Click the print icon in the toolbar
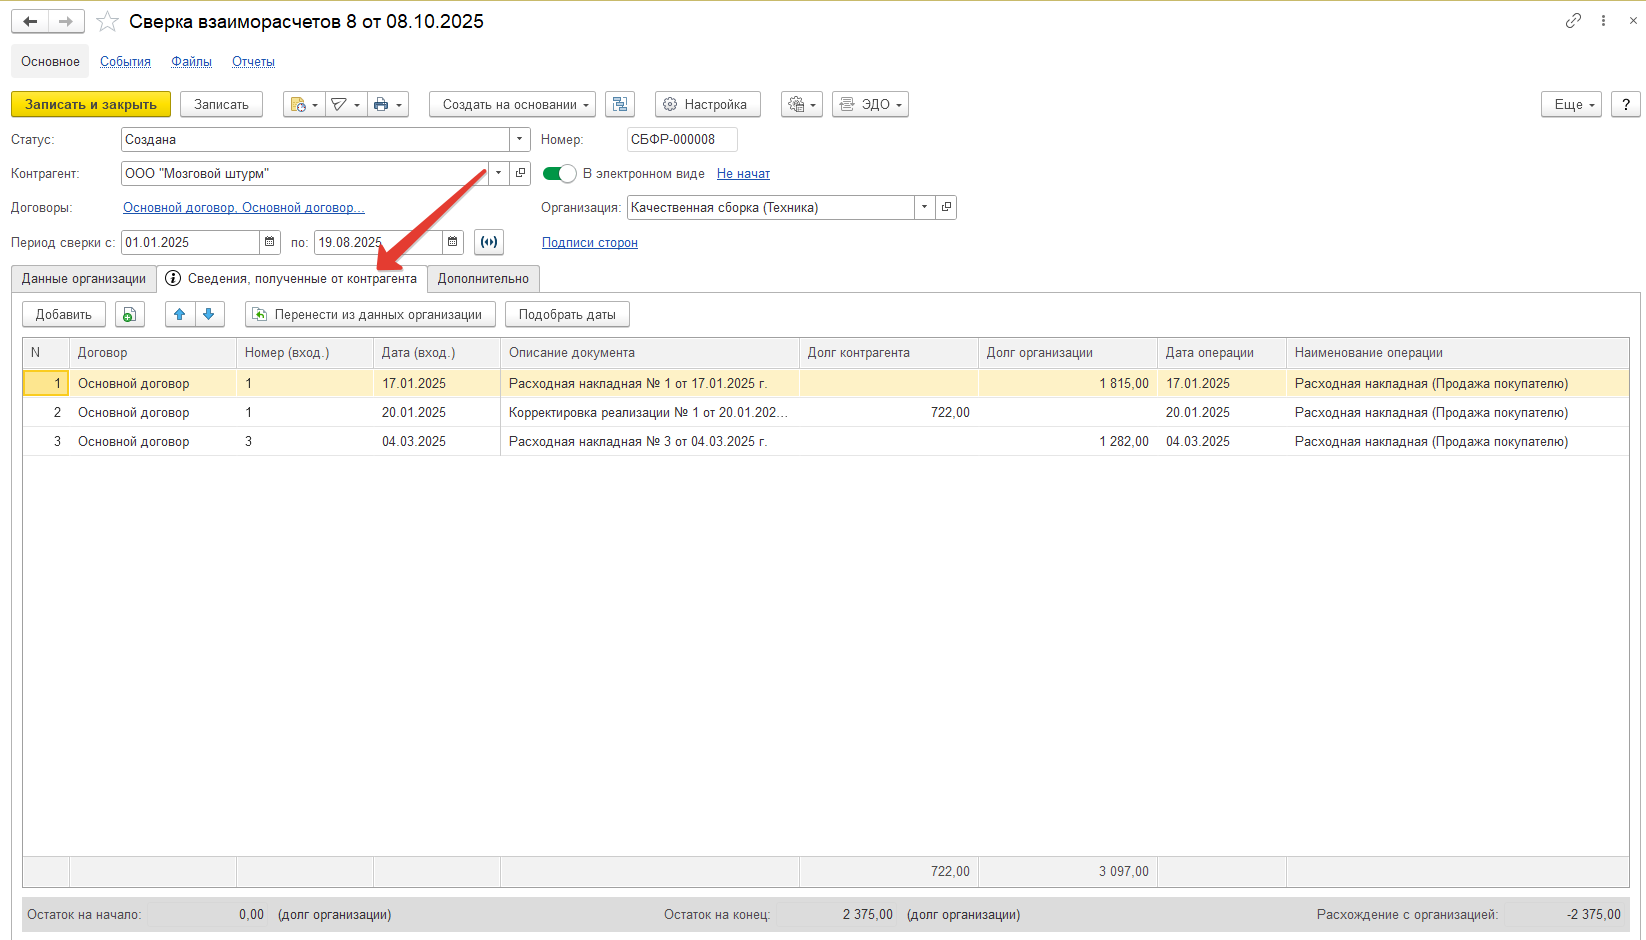This screenshot has height=940, width=1646. [381, 105]
